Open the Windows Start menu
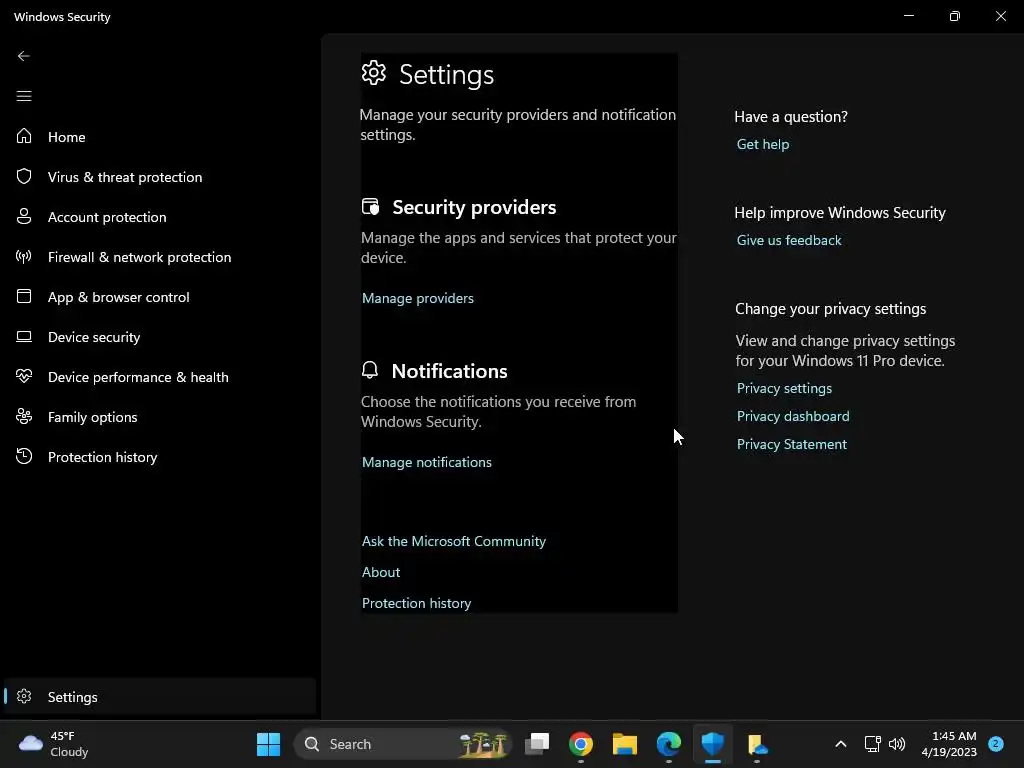The width and height of the screenshot is (1024, 768). [x=268, y=744]
